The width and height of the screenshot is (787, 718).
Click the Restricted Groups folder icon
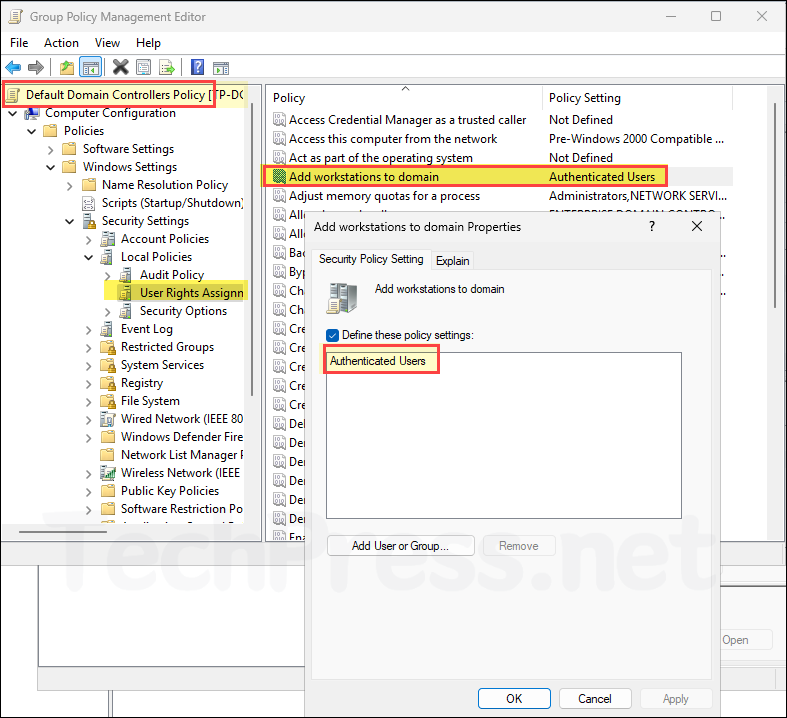tap(108, 347)
